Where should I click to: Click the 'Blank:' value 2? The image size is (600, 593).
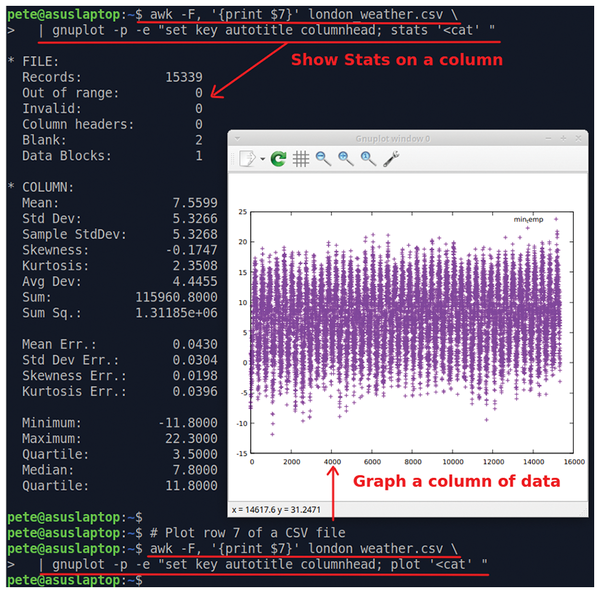199,140
